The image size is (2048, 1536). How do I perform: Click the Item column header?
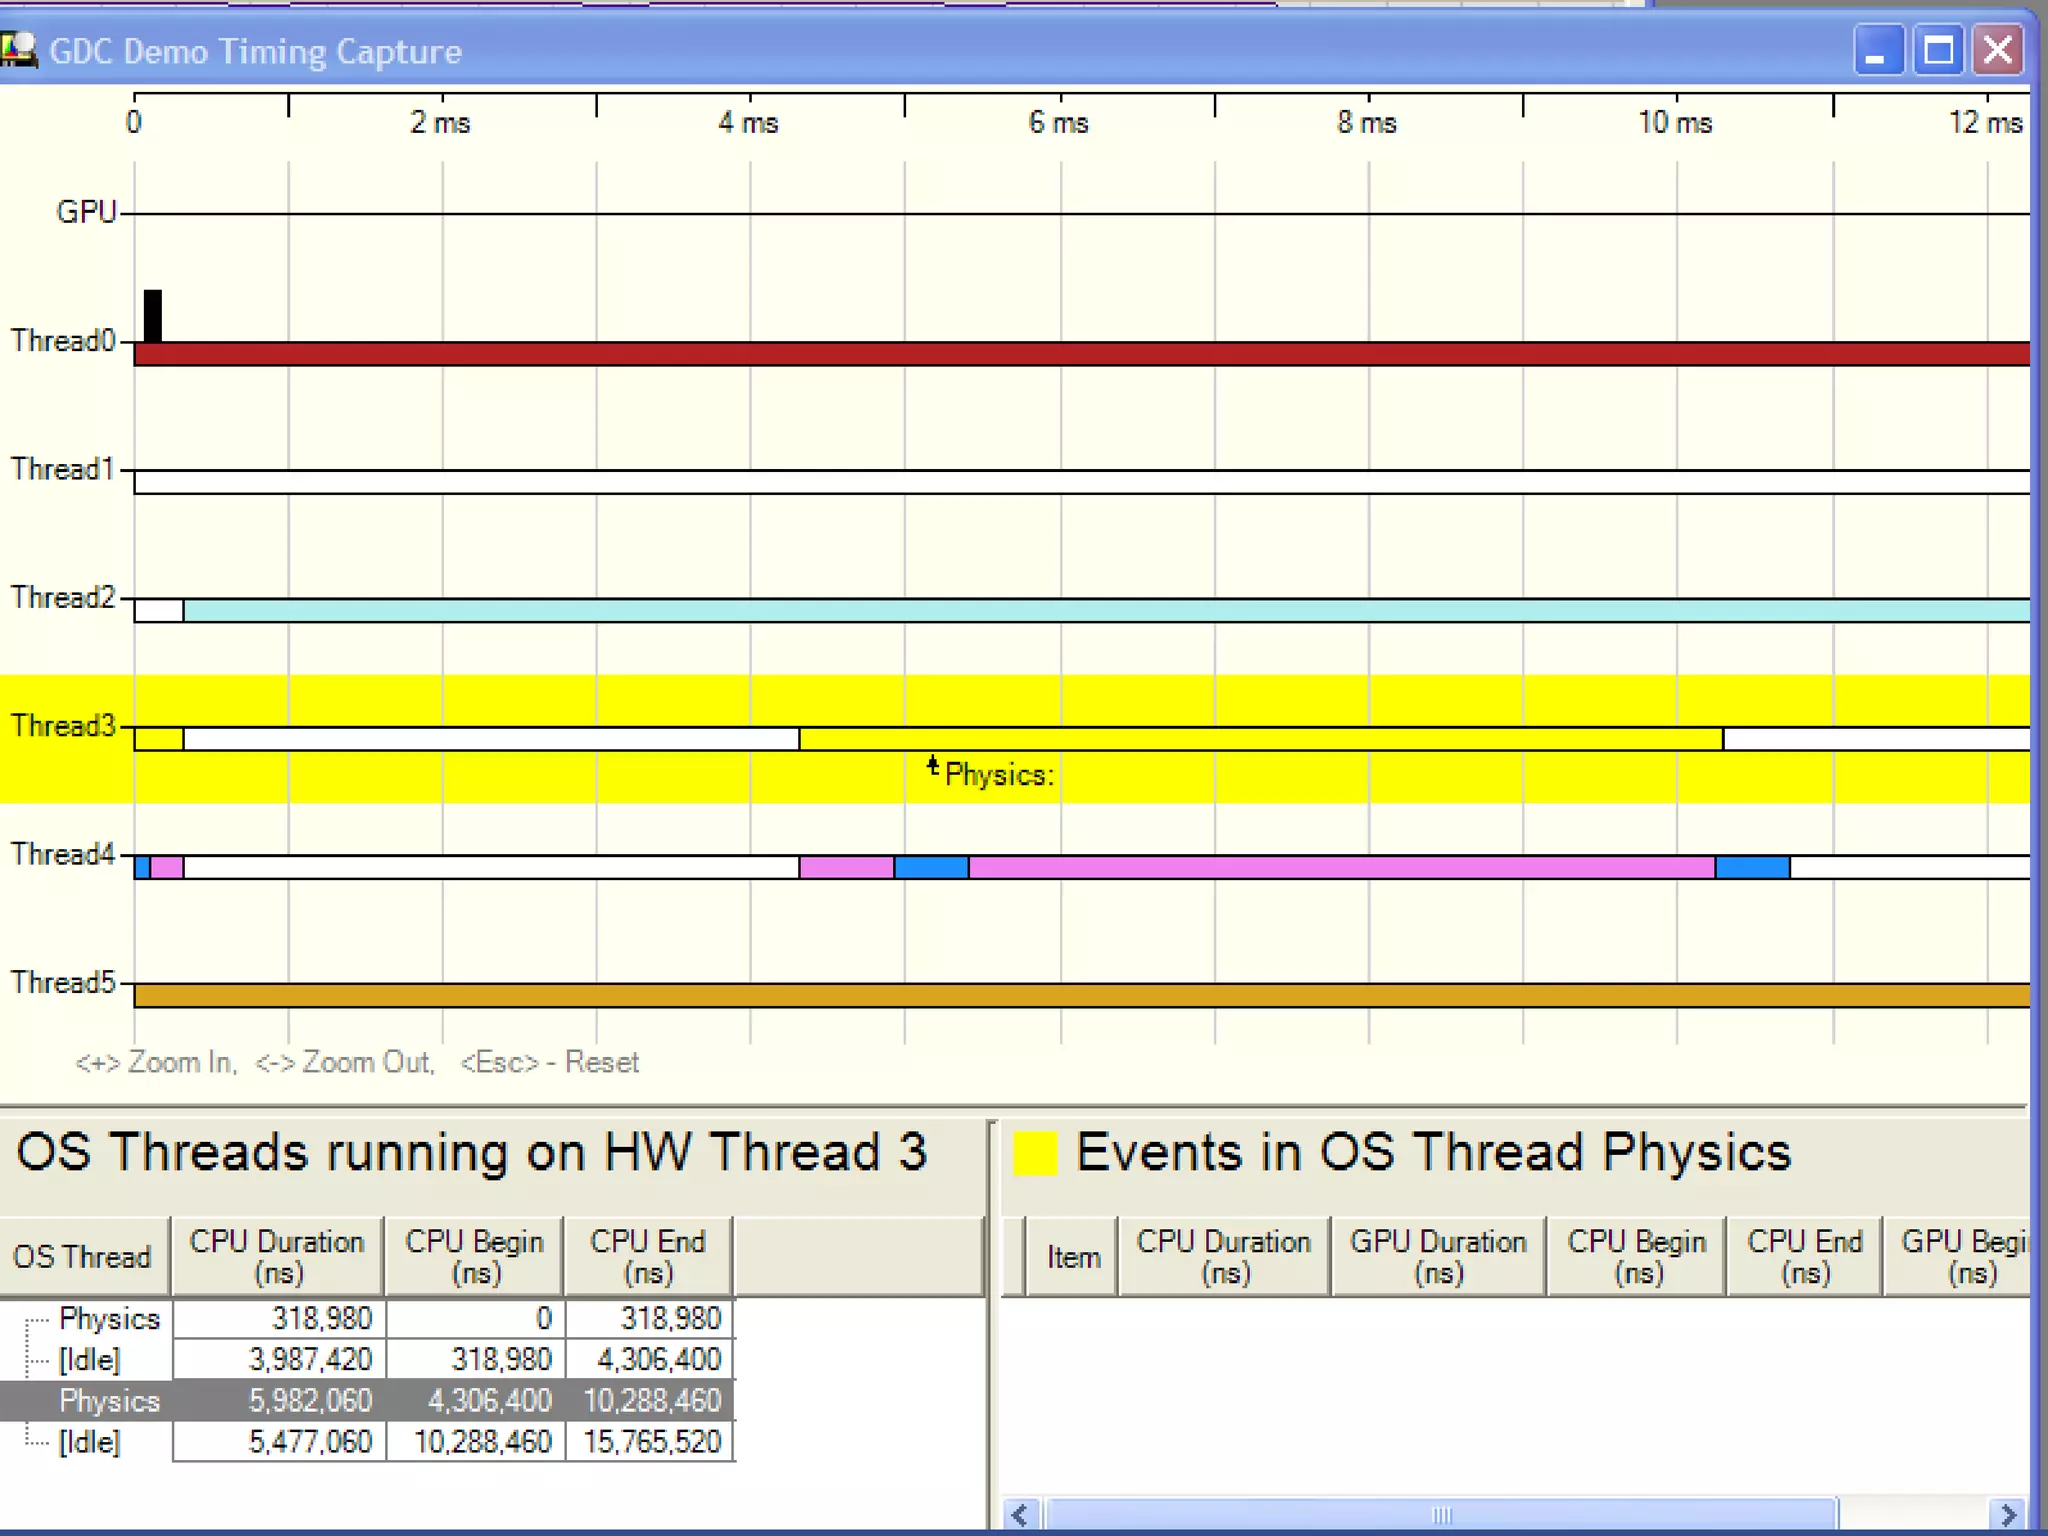[x=1073, y=1257]
